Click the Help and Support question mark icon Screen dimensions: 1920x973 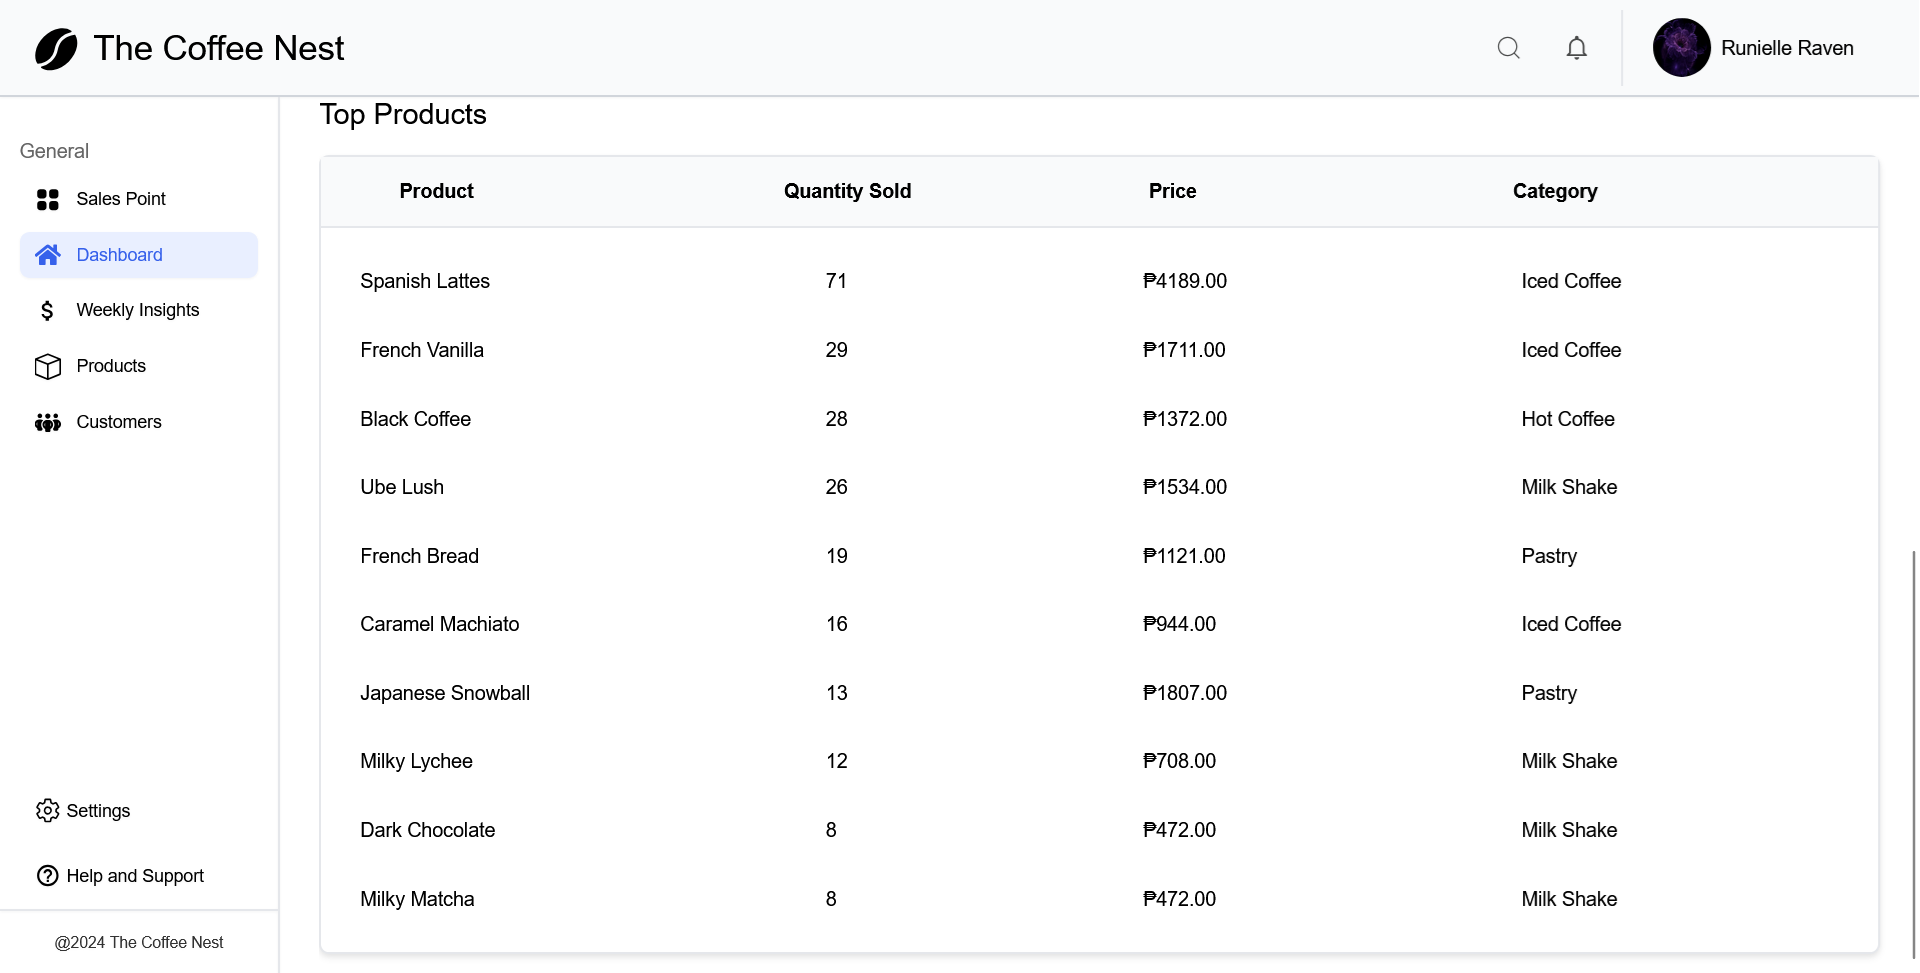[48, 875]
